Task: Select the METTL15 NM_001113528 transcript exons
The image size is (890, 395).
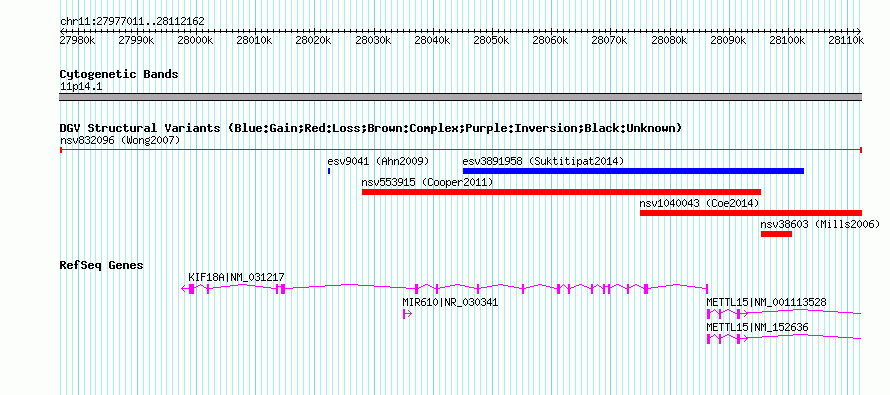Action: click(x=784, y=314)
